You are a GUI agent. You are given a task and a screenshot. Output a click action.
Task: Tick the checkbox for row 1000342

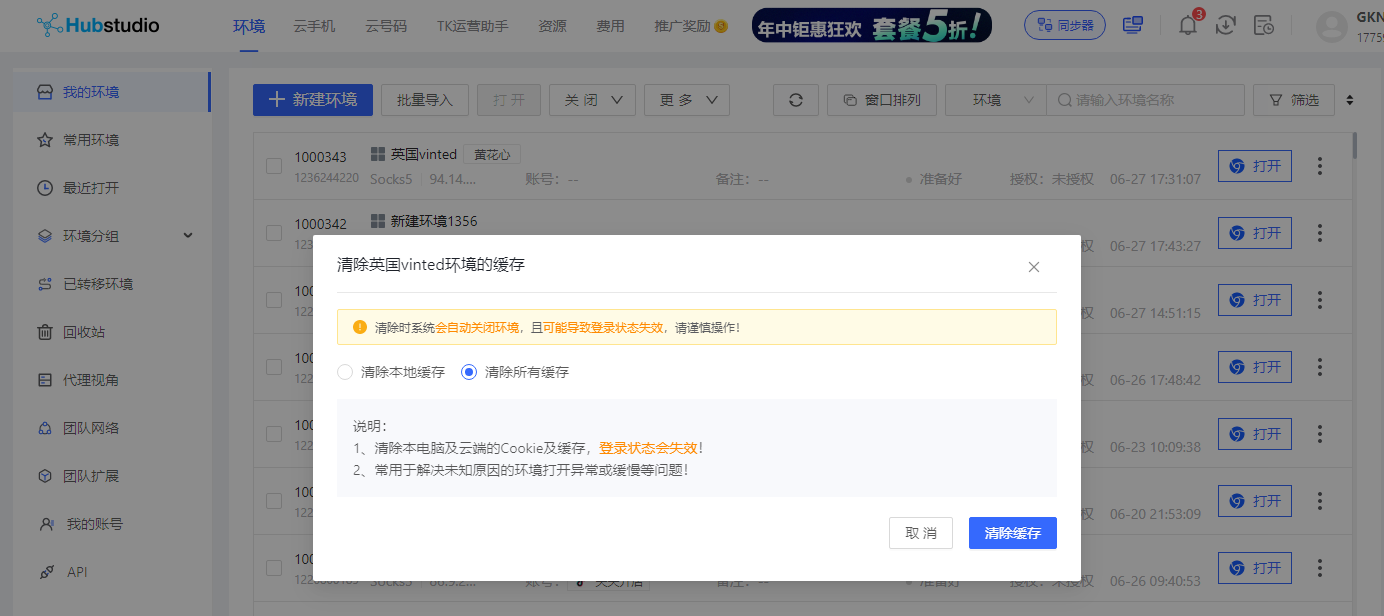(x=274, y=233)
